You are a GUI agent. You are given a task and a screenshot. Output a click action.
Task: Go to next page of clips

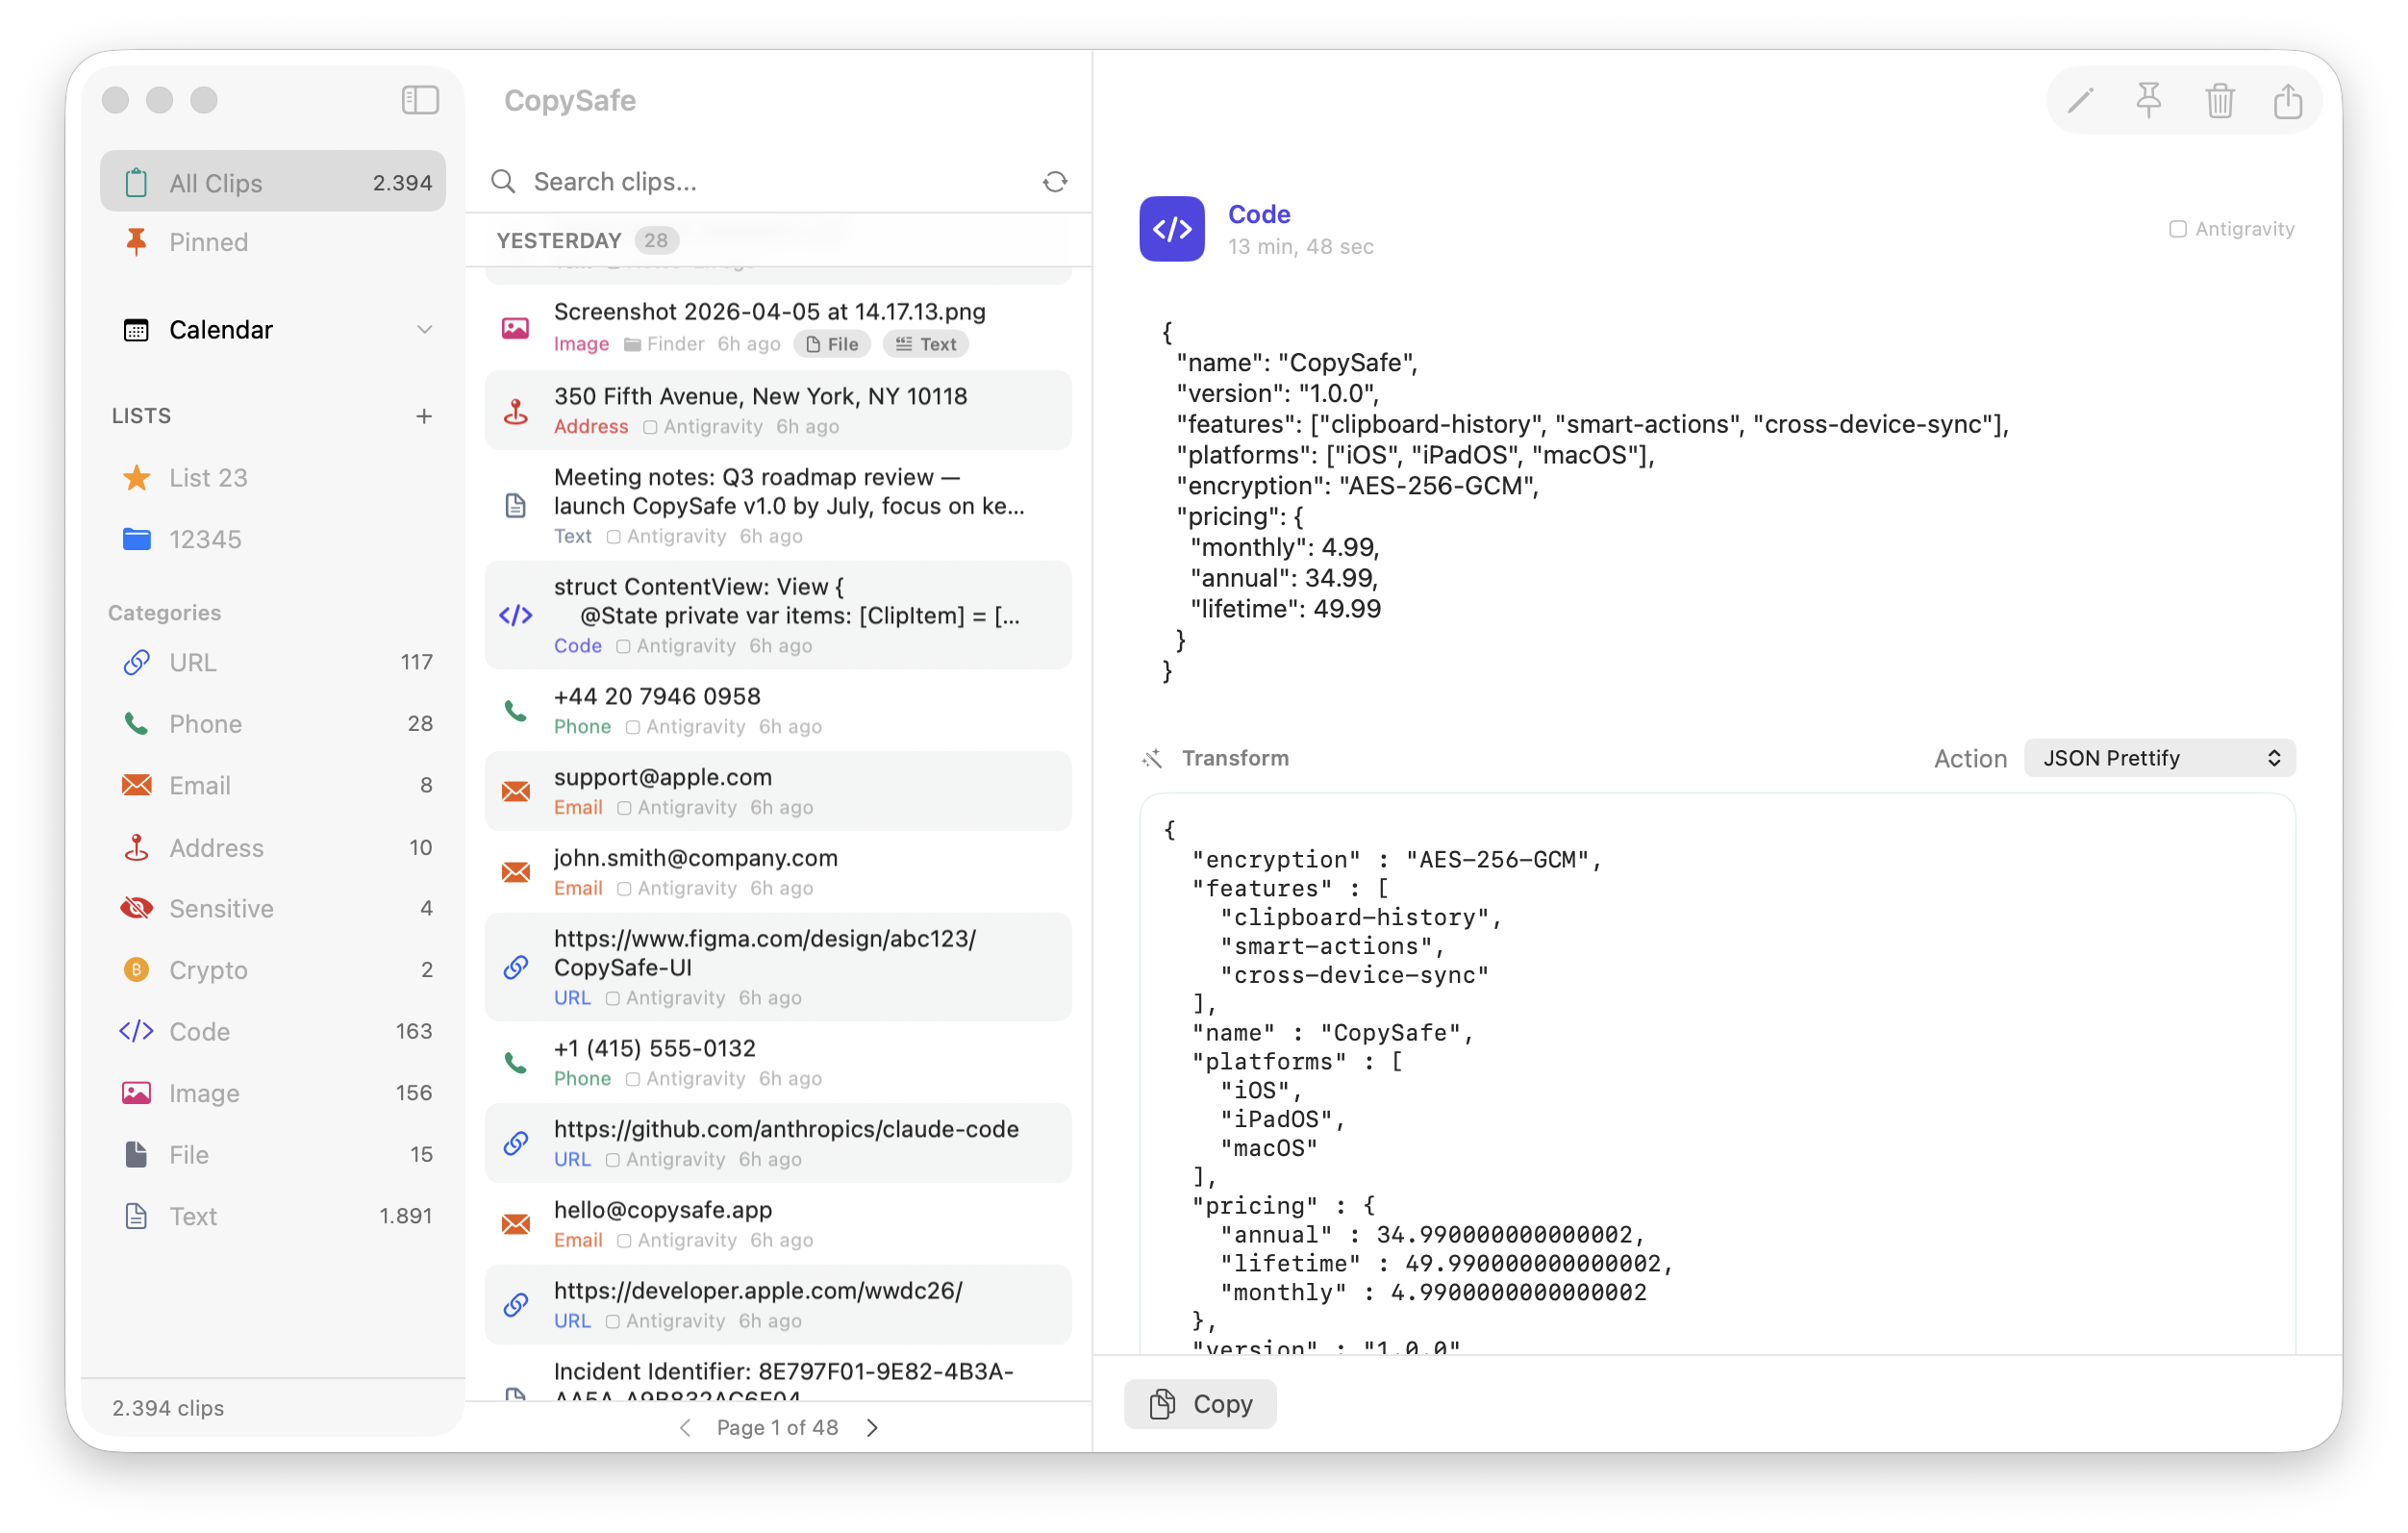point(872,1427)
